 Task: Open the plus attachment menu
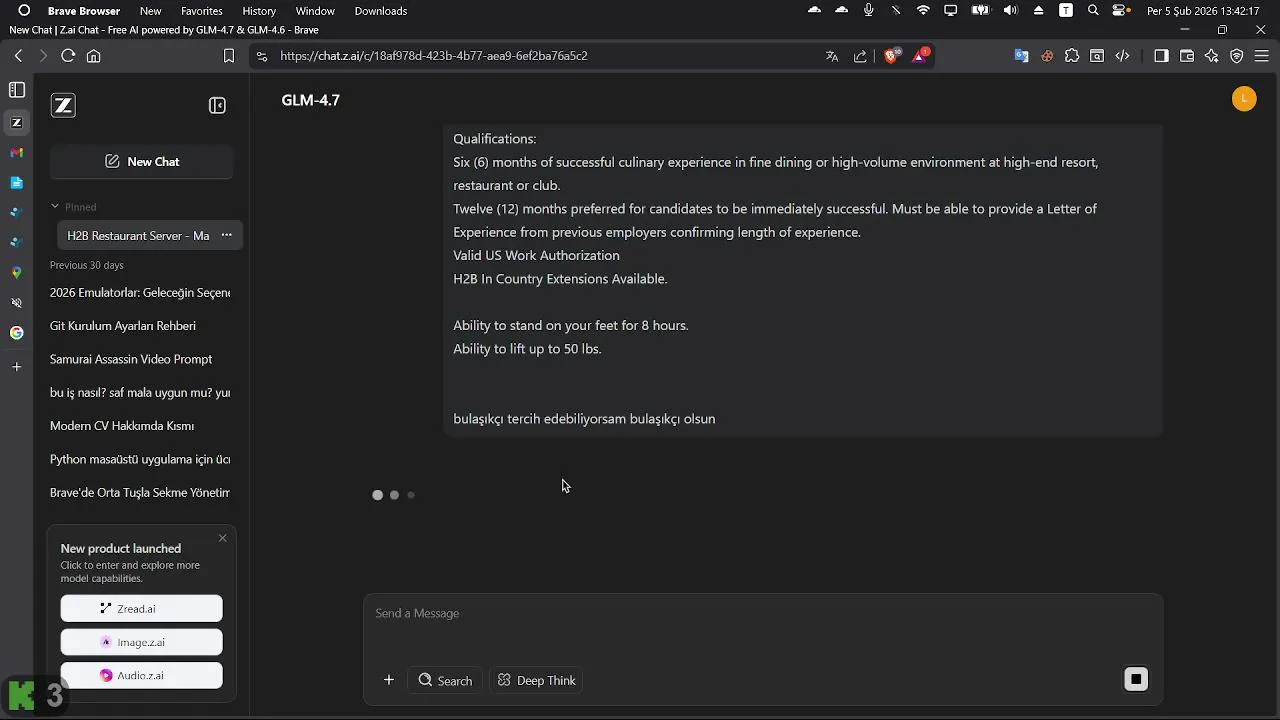(389, 680)
